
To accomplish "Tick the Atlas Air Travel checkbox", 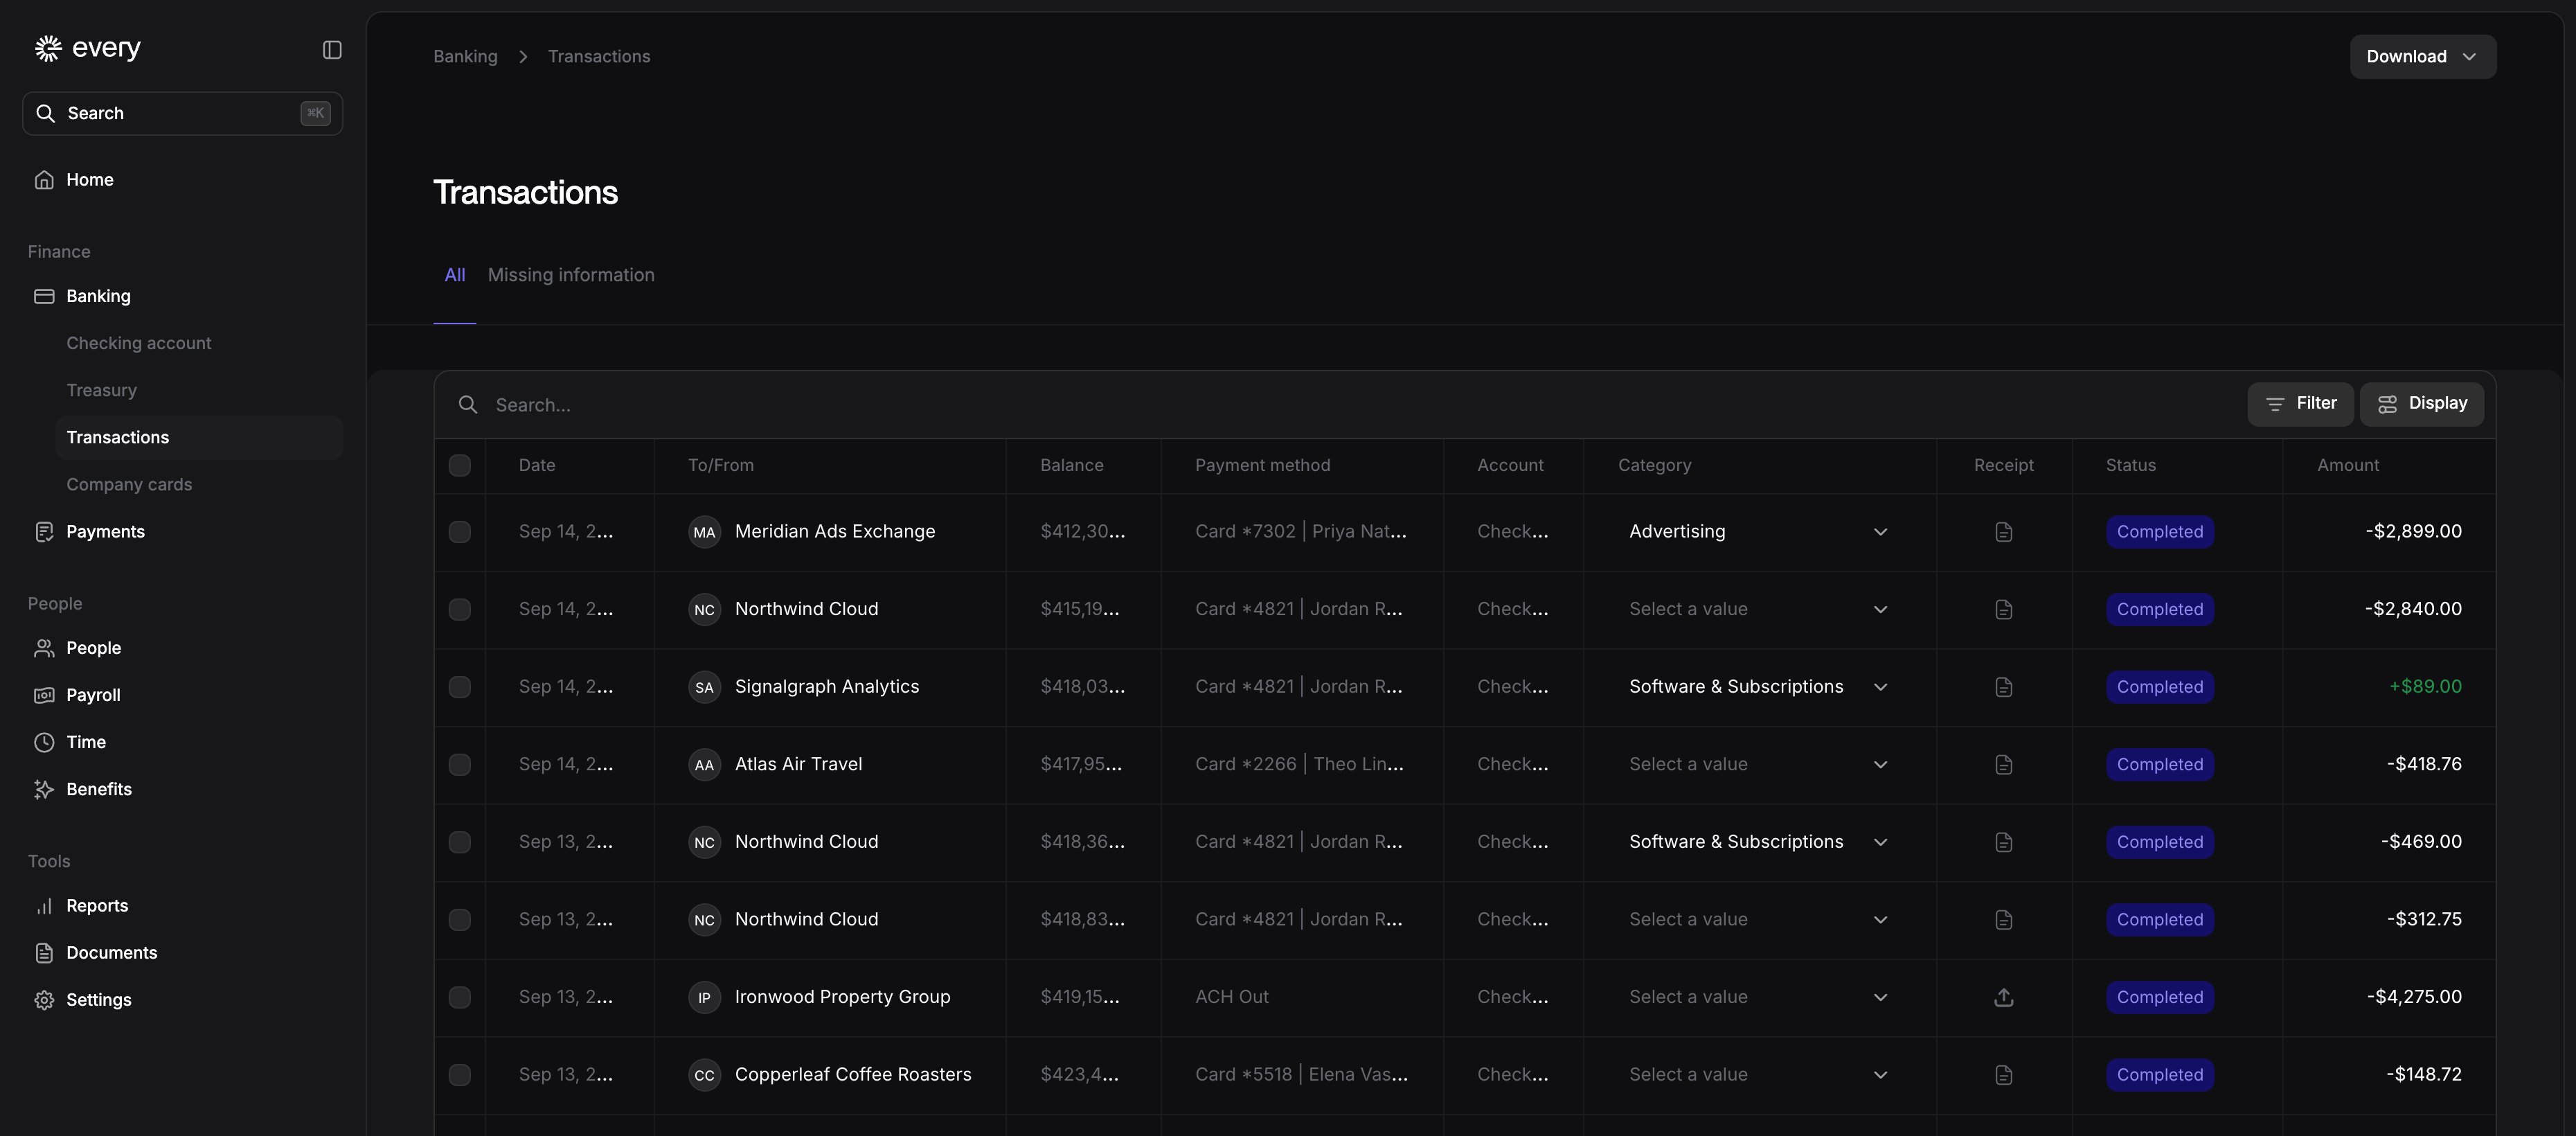I will [x=459, y=764].
